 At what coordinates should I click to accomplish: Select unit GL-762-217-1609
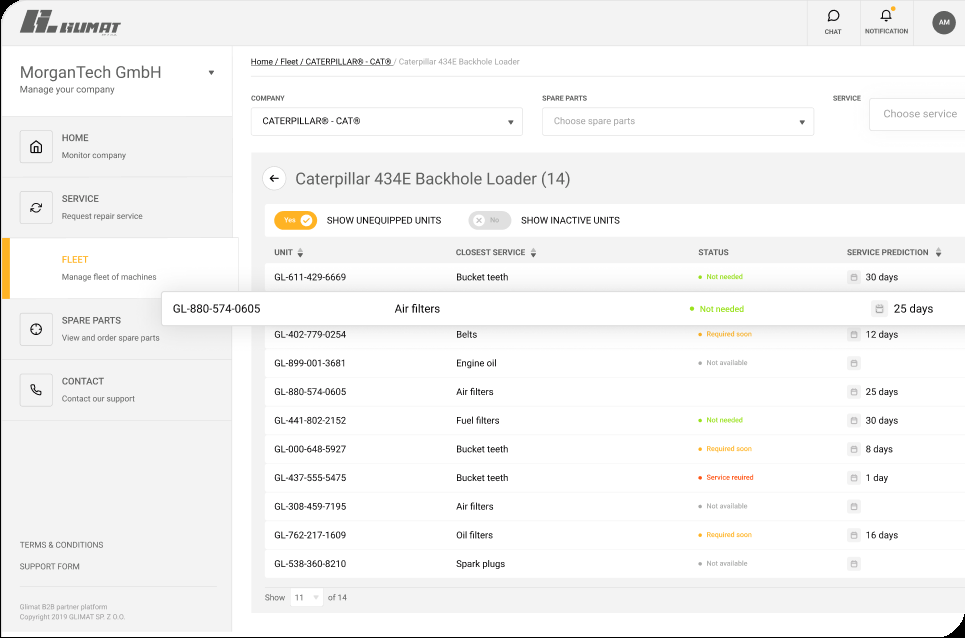310,535
